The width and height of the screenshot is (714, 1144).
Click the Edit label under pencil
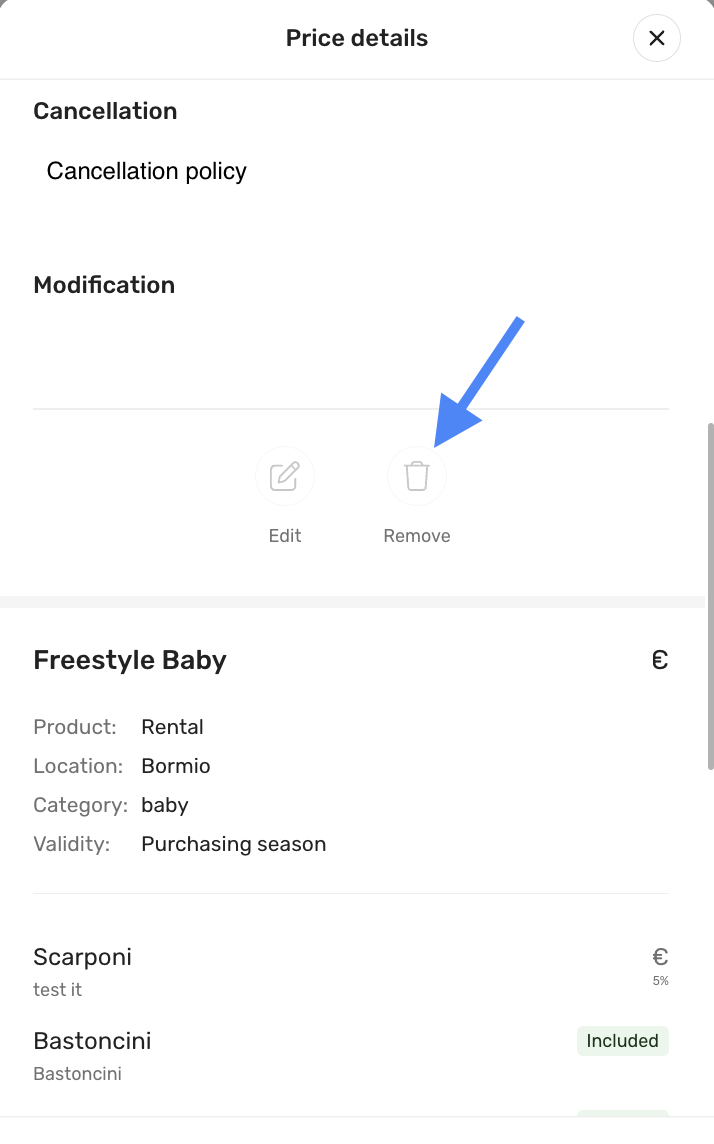285,536
